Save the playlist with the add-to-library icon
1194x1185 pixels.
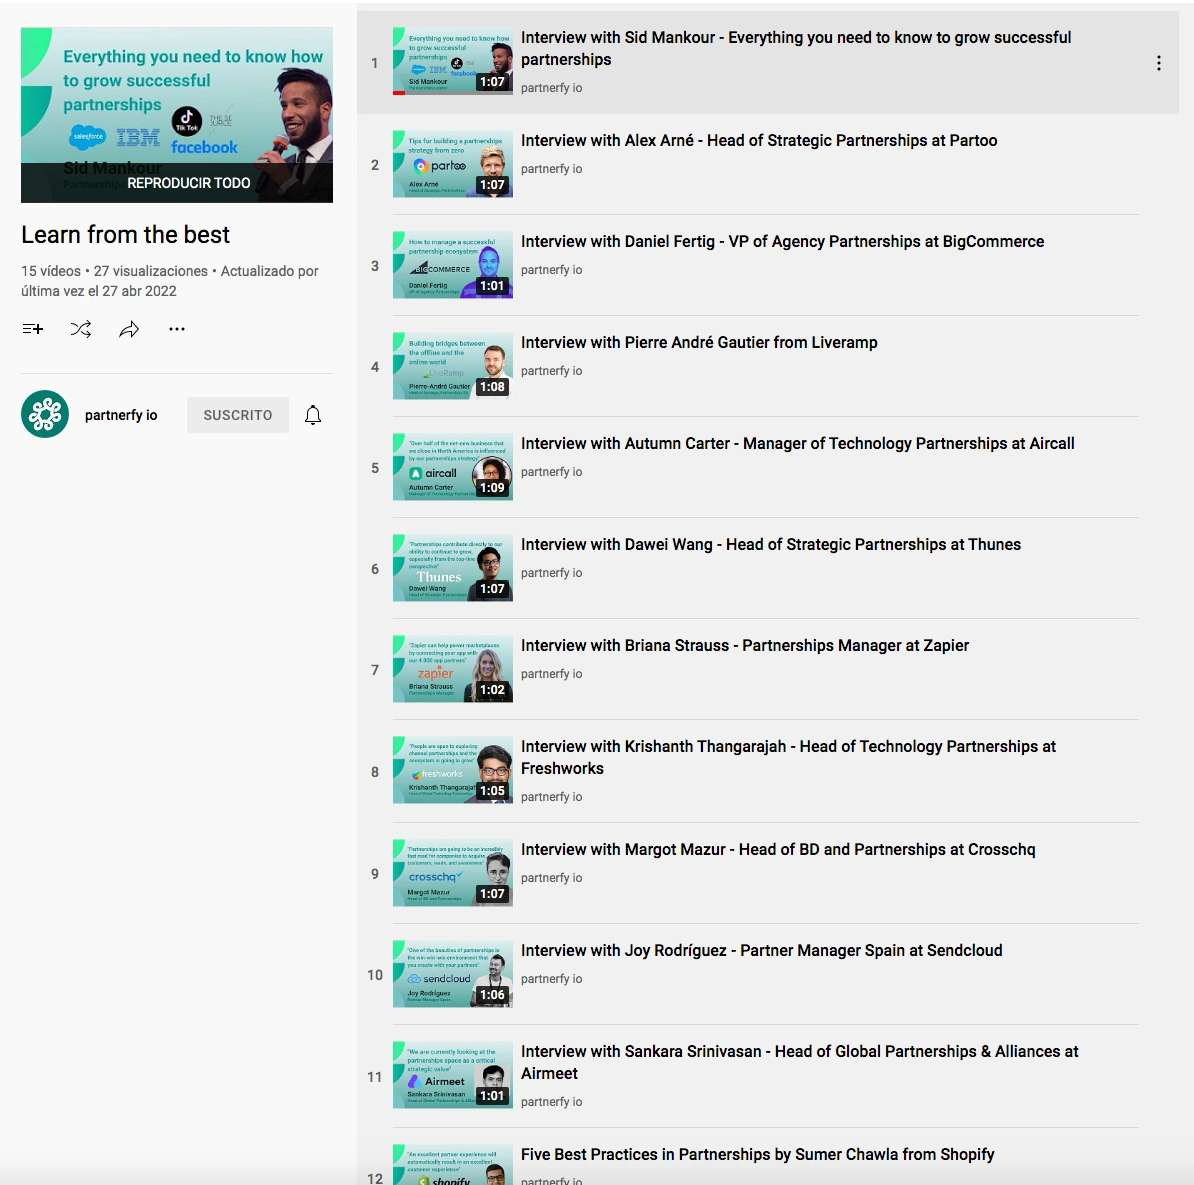tap(33, 329)
